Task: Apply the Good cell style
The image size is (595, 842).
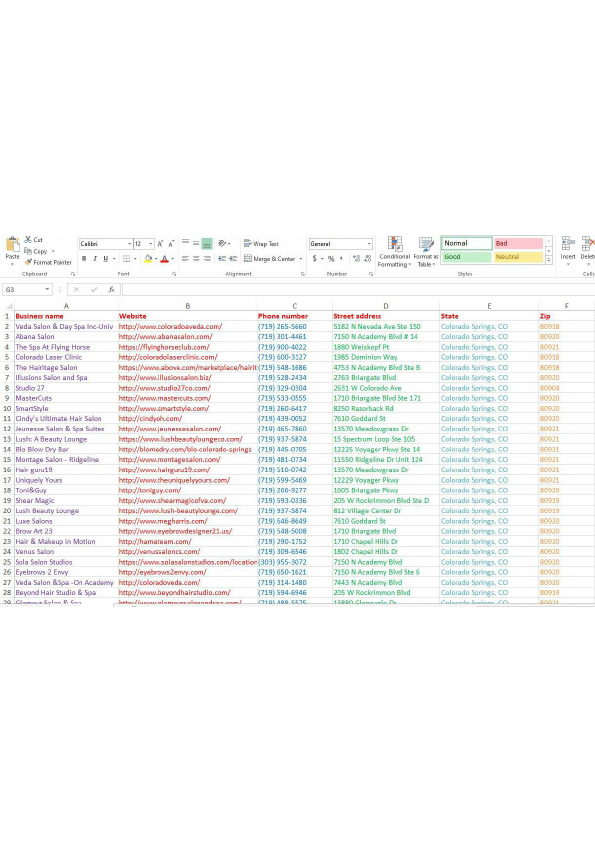Action: 467,257
